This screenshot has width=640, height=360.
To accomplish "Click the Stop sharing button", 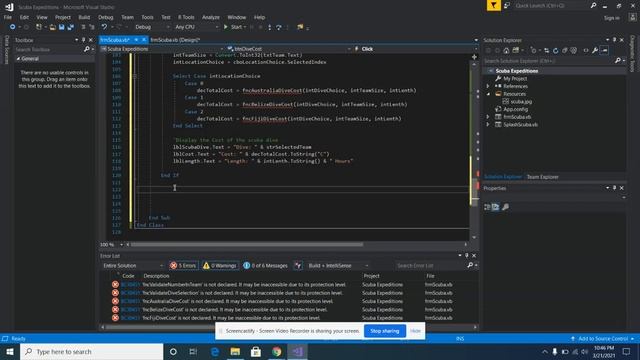I will click(x=384, y=331).
